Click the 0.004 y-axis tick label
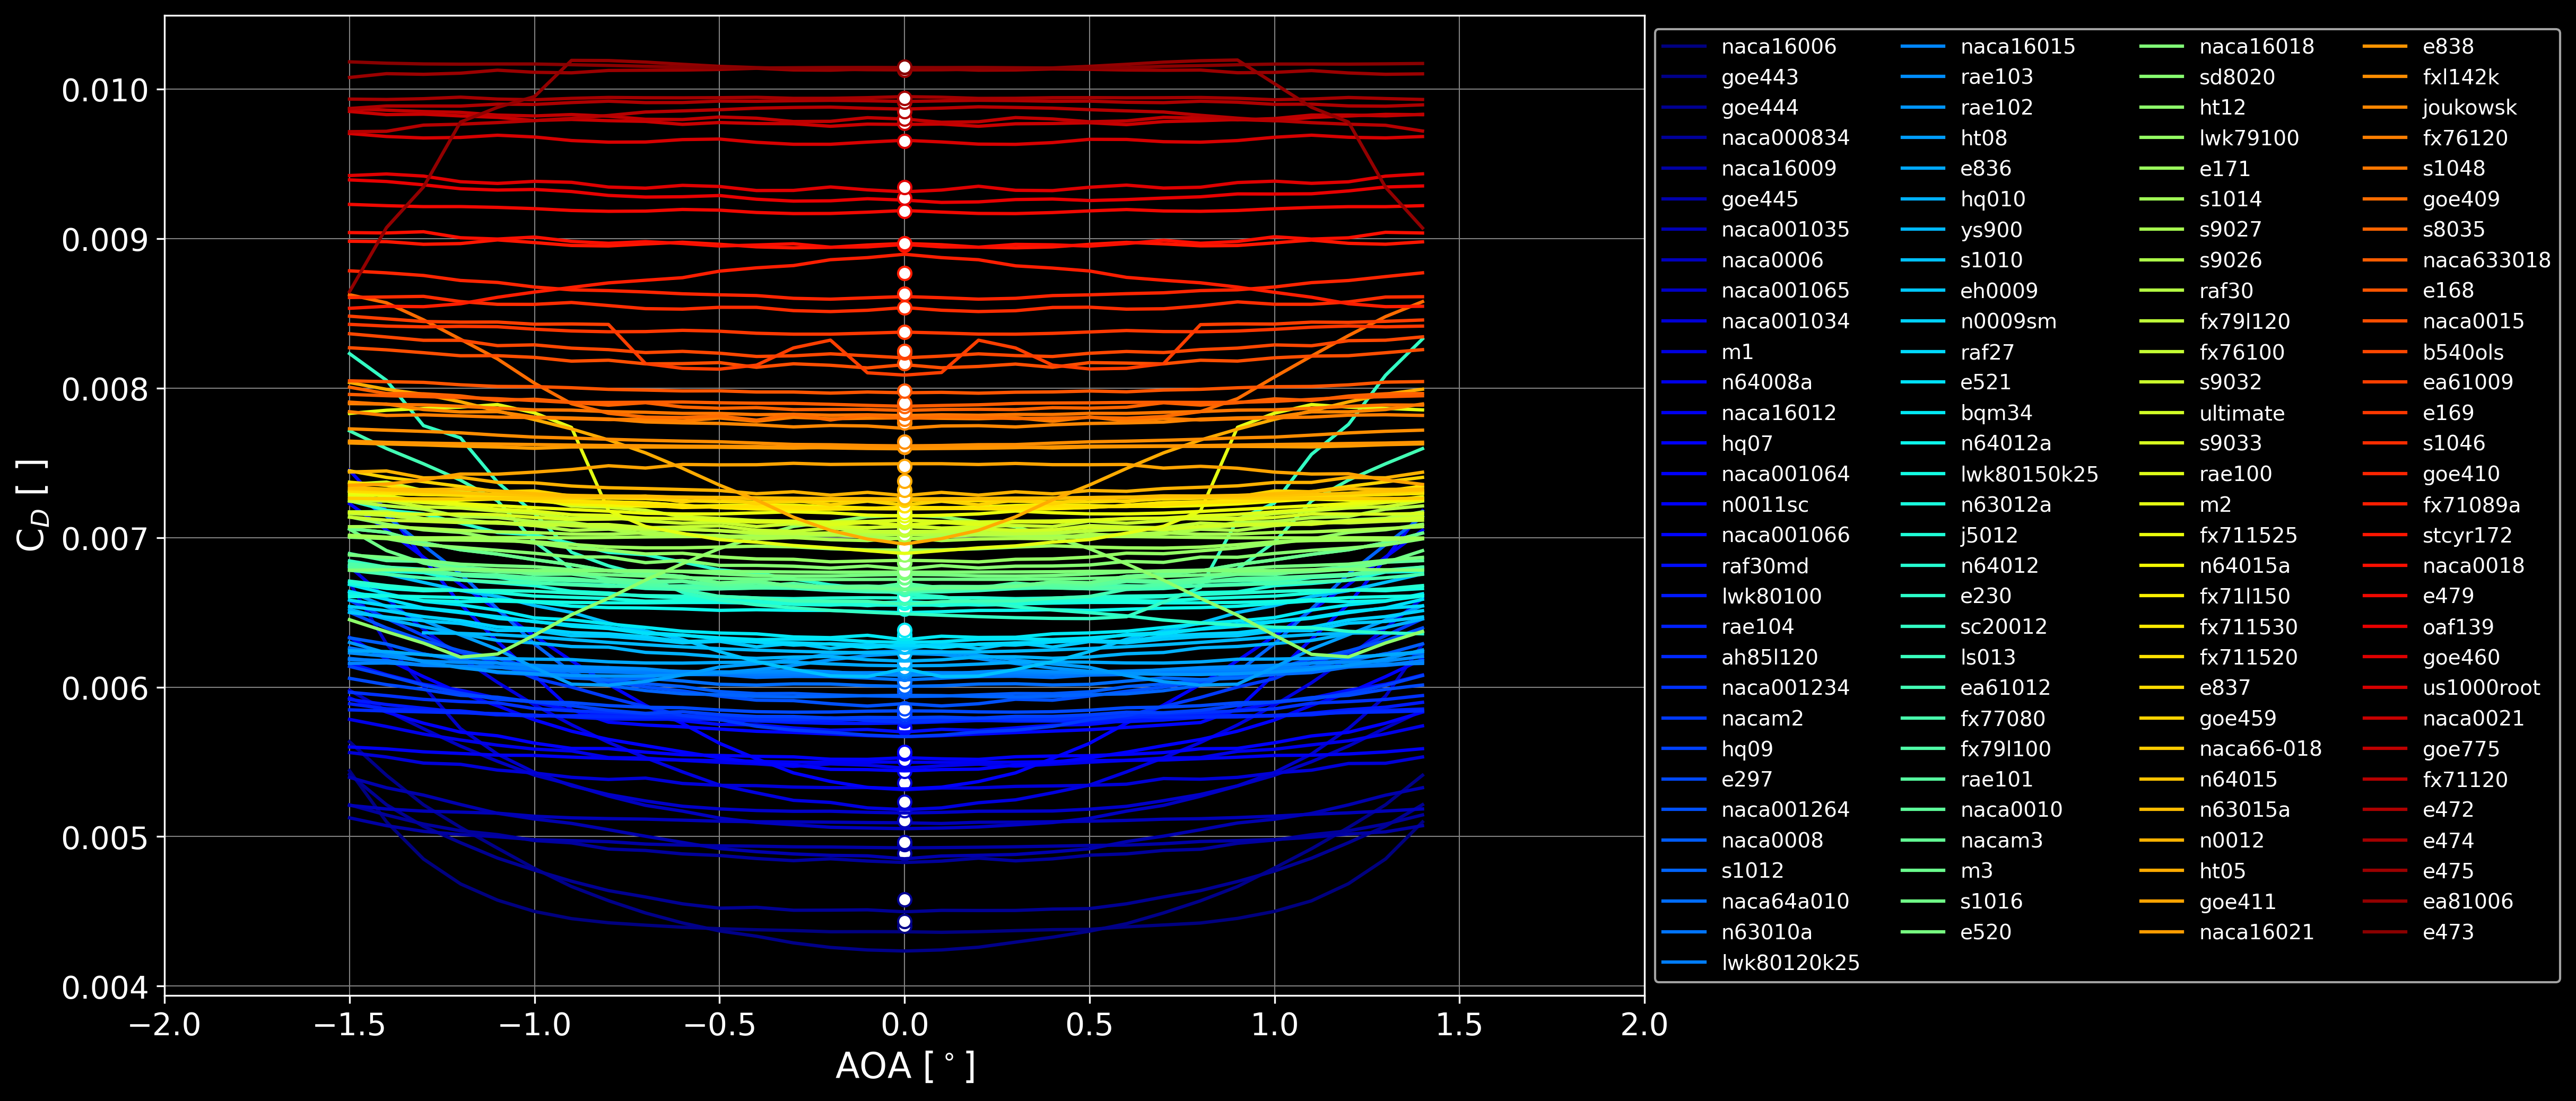Screen dimensions: 2576x1101 (x=104, y=988)
